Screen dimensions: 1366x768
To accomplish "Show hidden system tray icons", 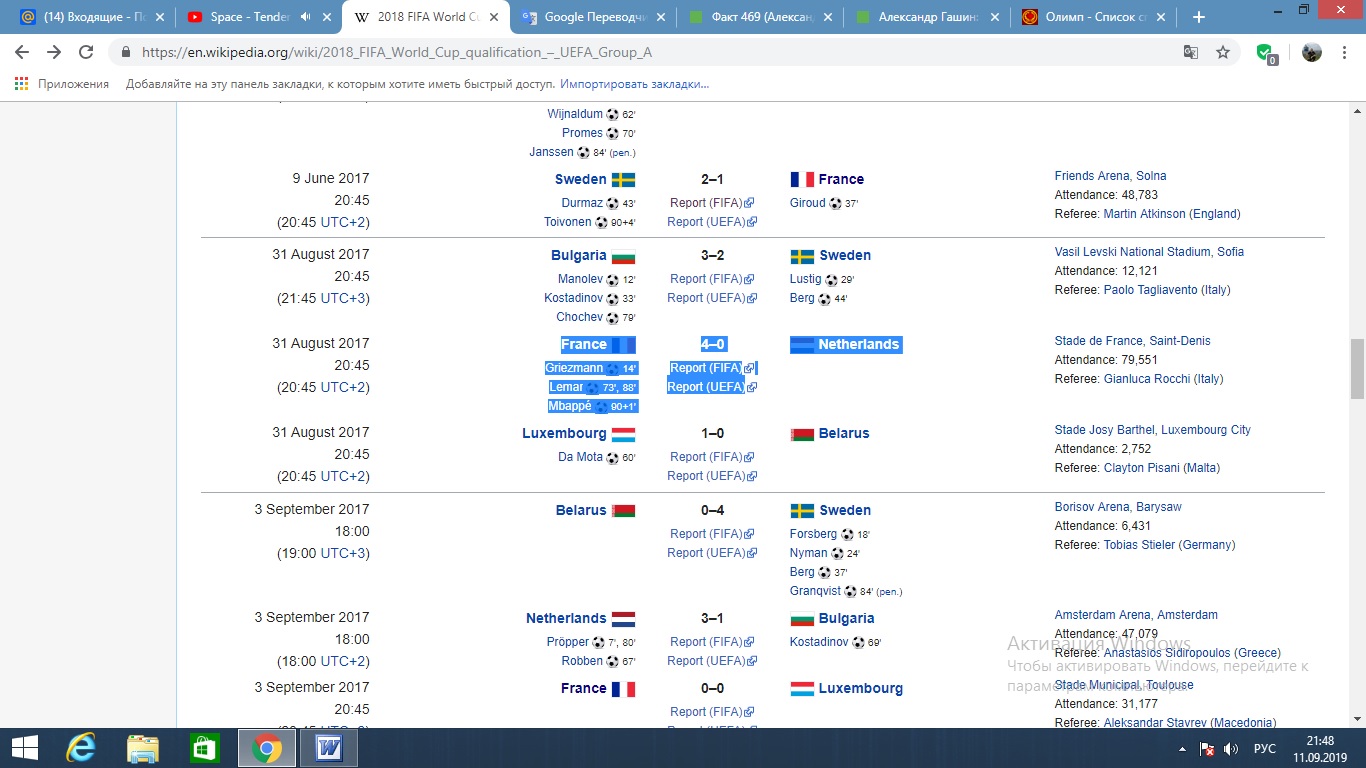I will [1182, 749].
